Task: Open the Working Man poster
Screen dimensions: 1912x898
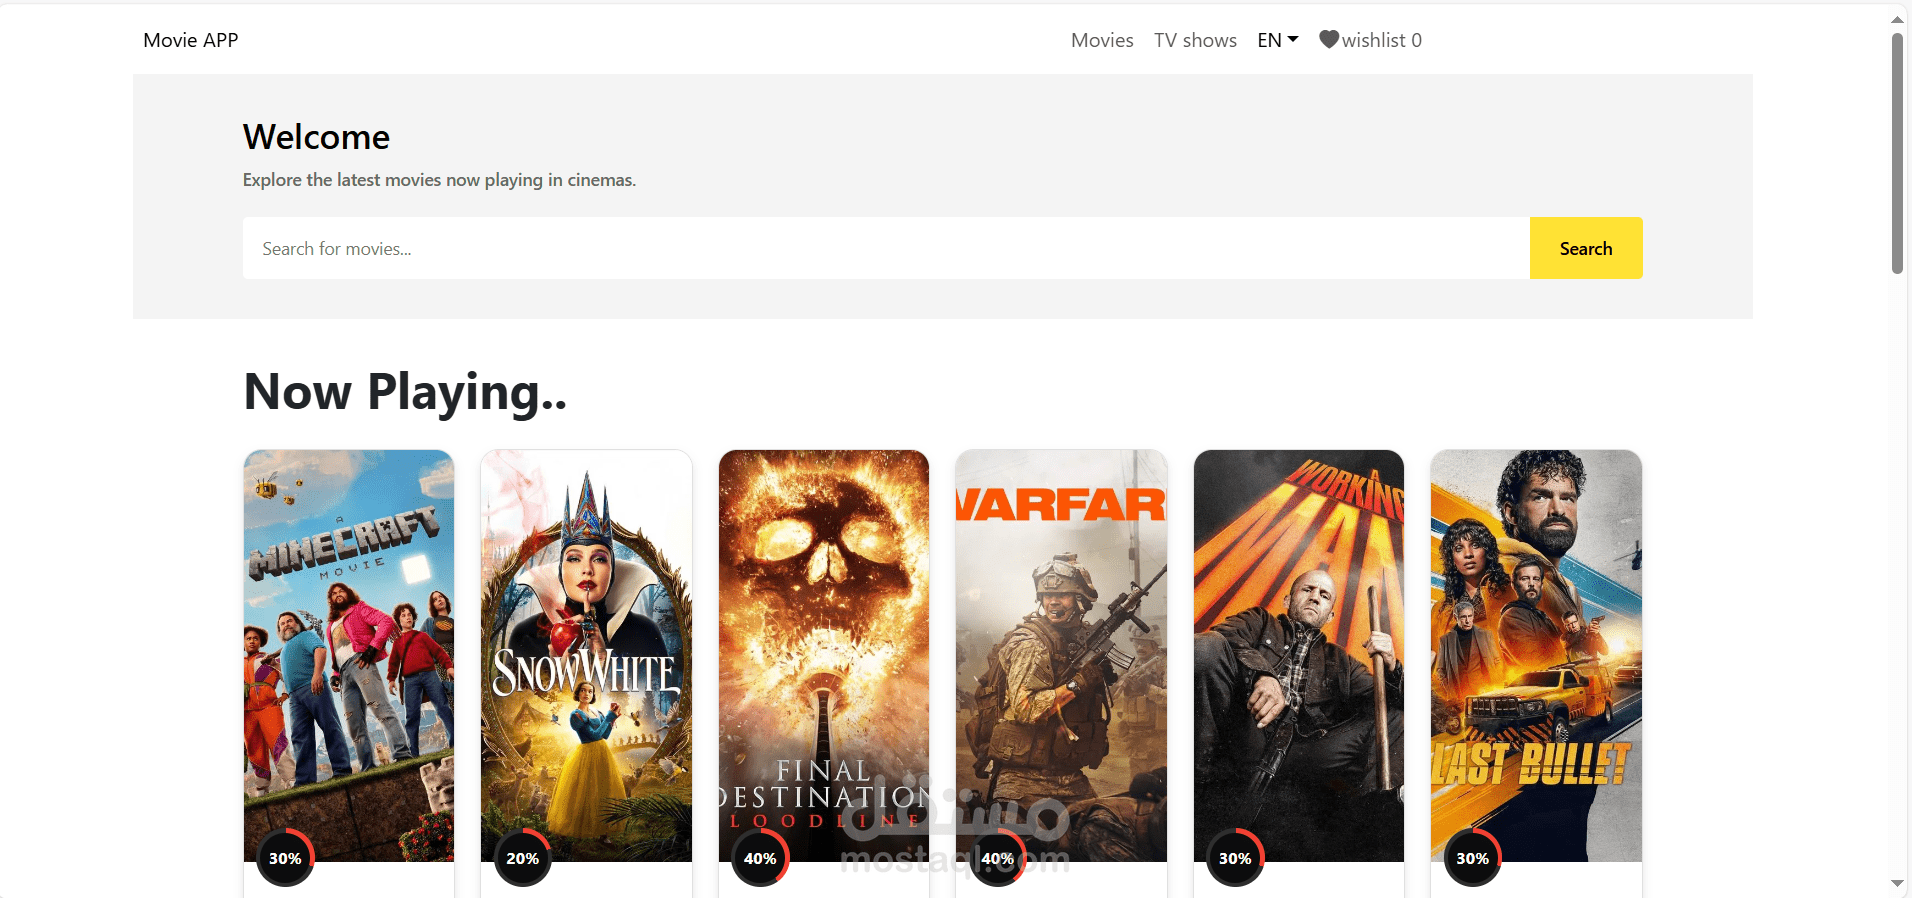Action: tap(1299, 655)
